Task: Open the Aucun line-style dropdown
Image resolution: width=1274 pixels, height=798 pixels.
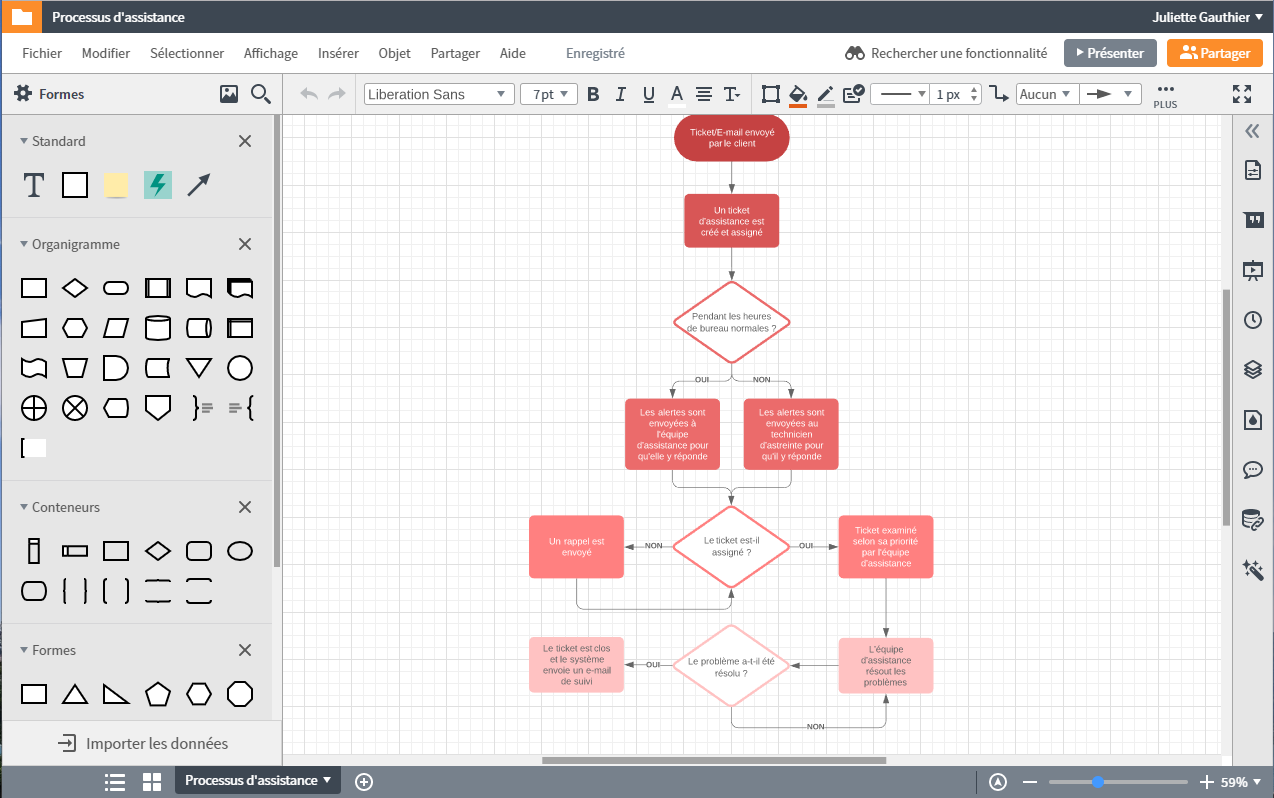Action: (1046, 94)
